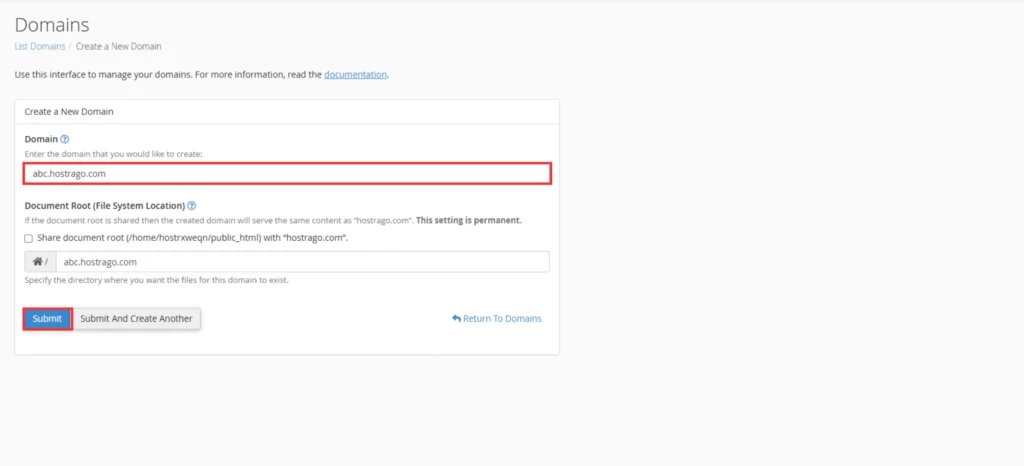The image size is (1024, 466).
Task: Go to the List Domains breadcrumb
Action: (x=40, y=46)
